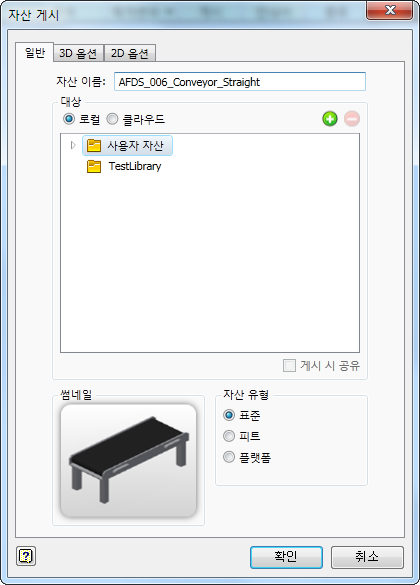Screen dimensions: 420x585
Task: Open the 일반 tab
Action: 35,52
